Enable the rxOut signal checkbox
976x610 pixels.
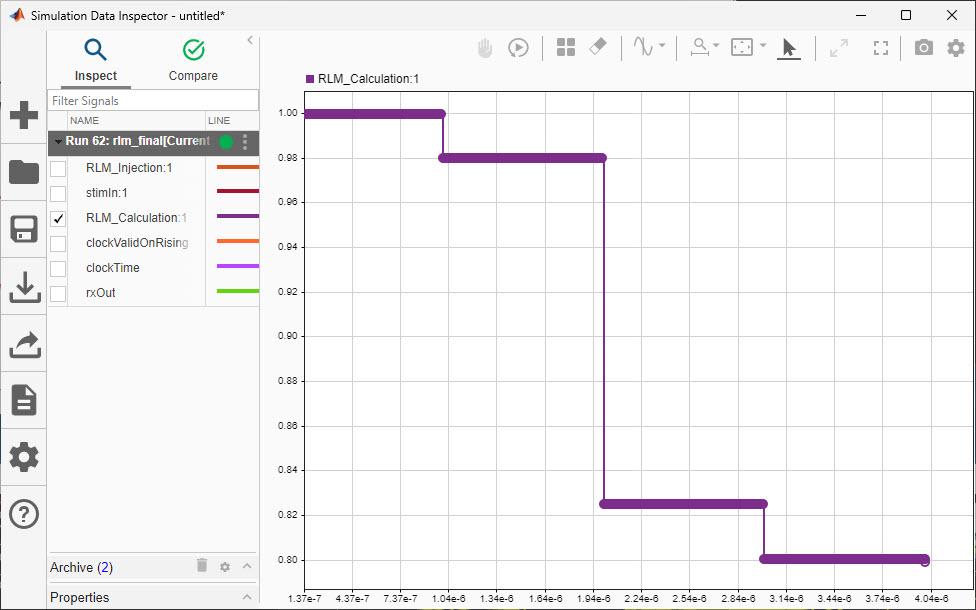pyautogui.click(x=57, y=292)
